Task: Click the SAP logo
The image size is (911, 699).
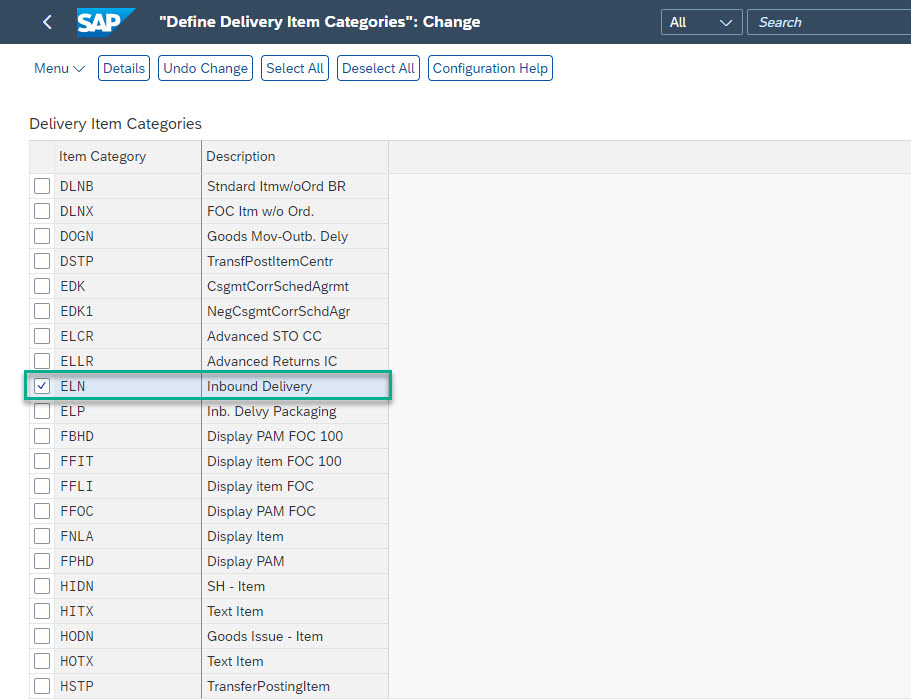Action: tap(106, 22)
